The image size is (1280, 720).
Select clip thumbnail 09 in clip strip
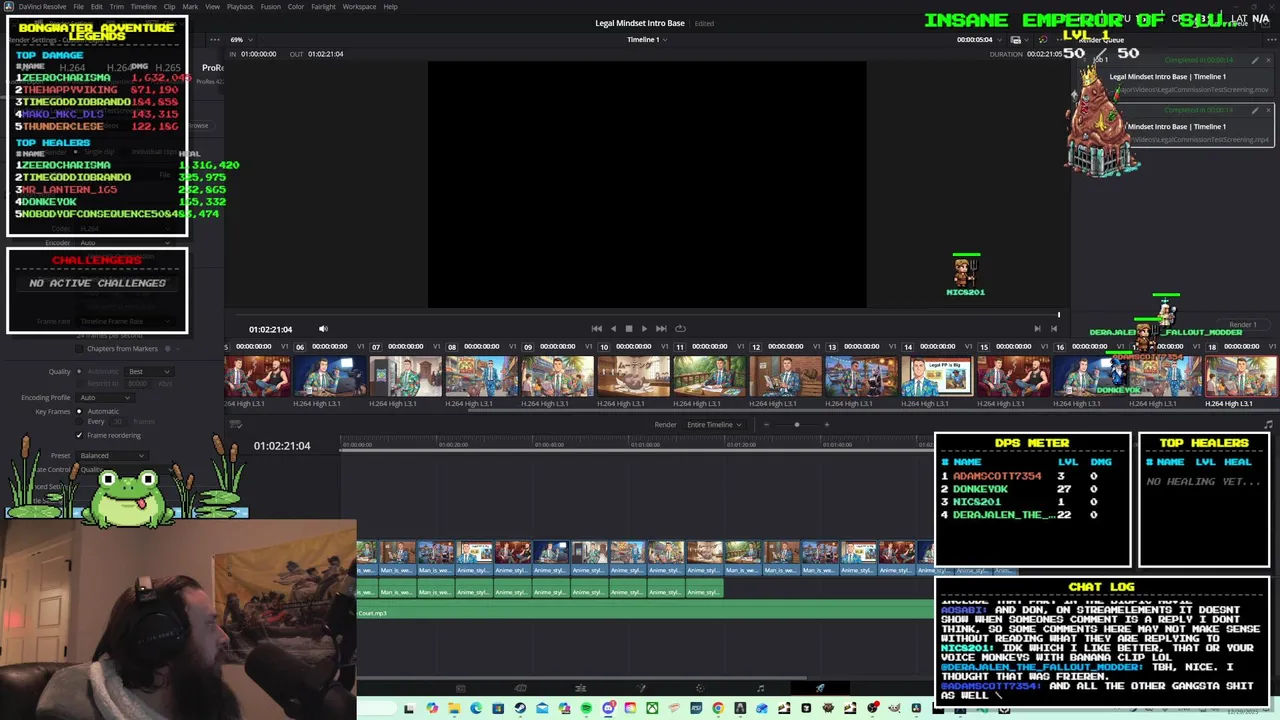558,377
